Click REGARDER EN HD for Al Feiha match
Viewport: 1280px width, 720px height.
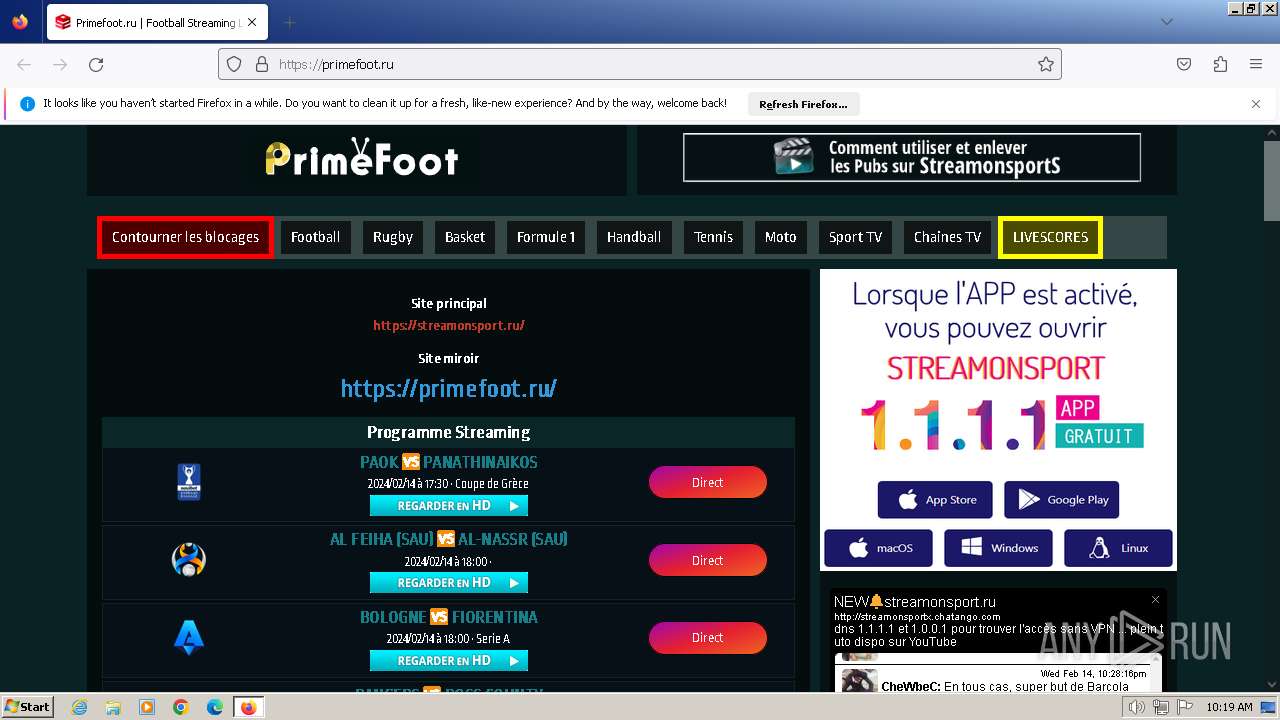449,582
